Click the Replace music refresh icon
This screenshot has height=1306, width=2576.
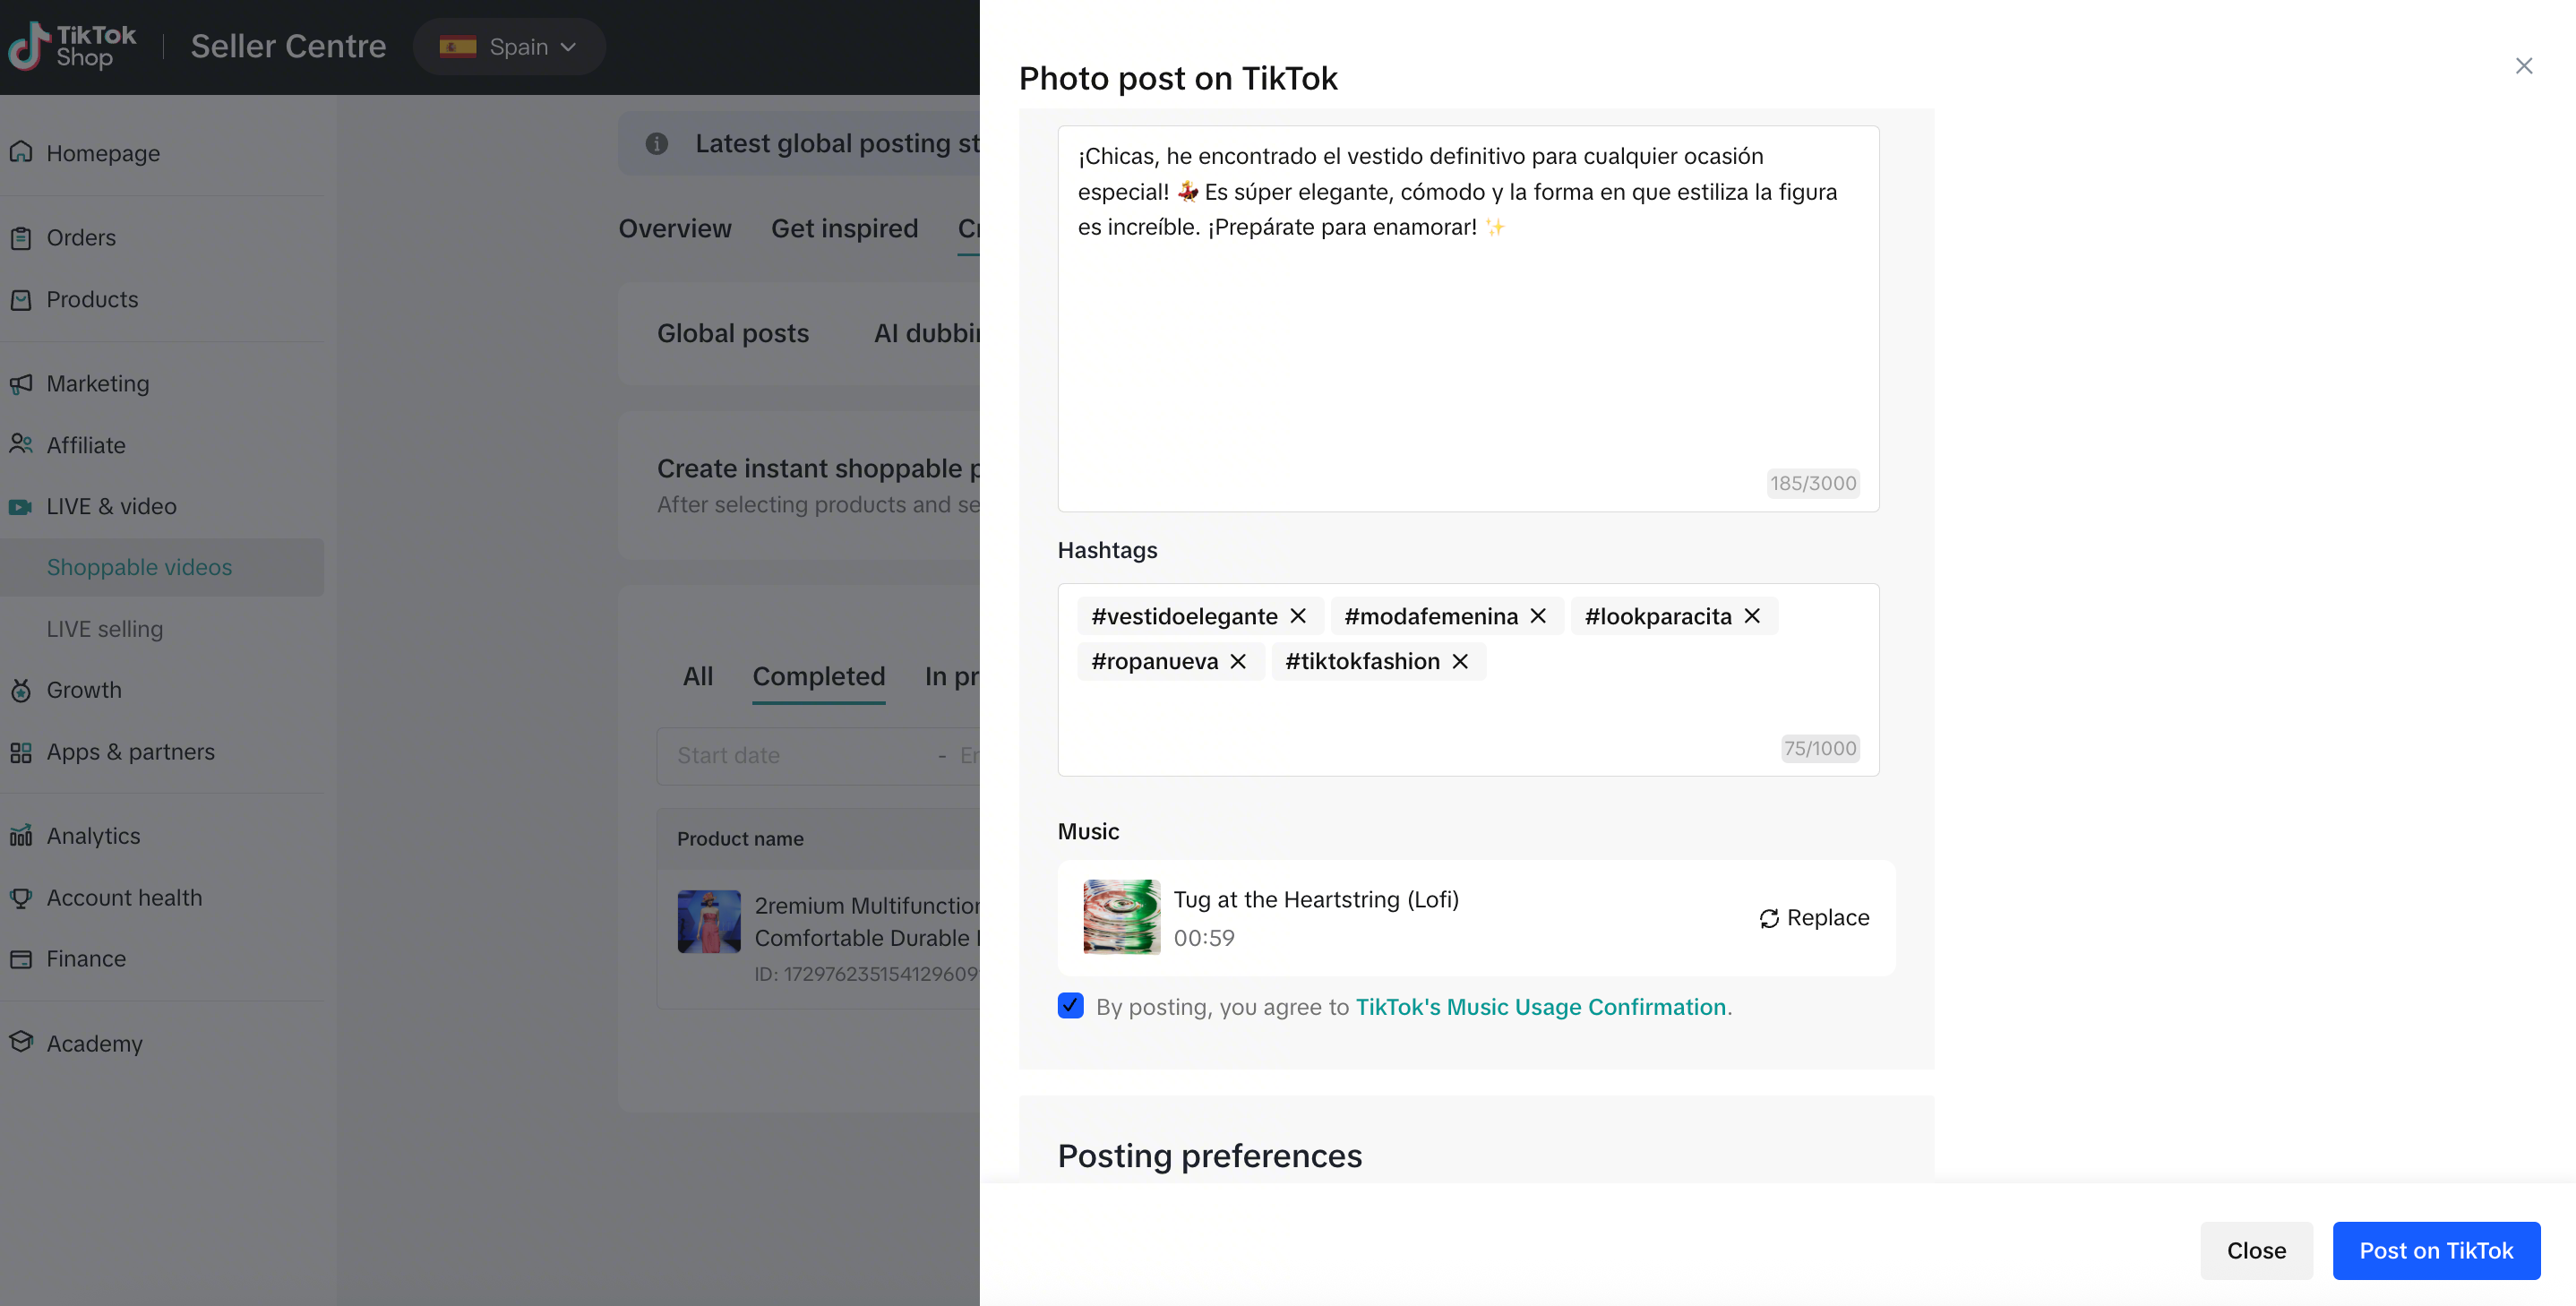point(1769,918)
